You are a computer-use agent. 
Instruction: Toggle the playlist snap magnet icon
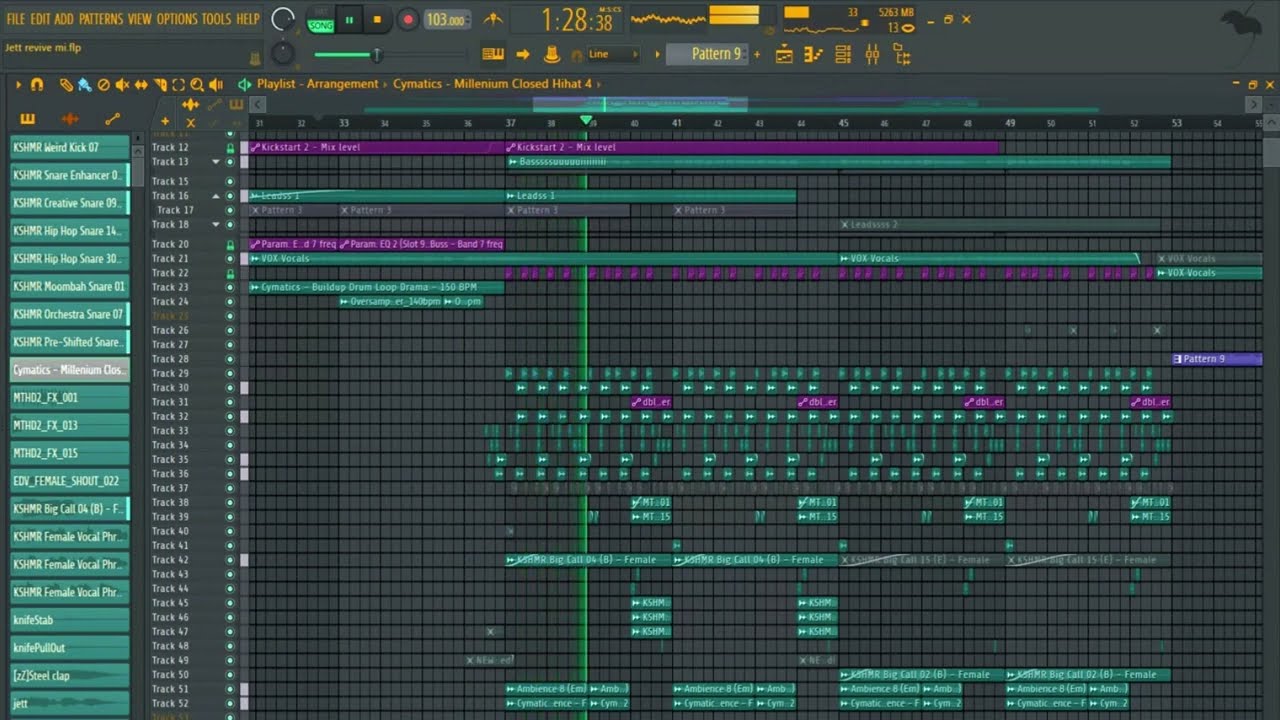[37, 85]
